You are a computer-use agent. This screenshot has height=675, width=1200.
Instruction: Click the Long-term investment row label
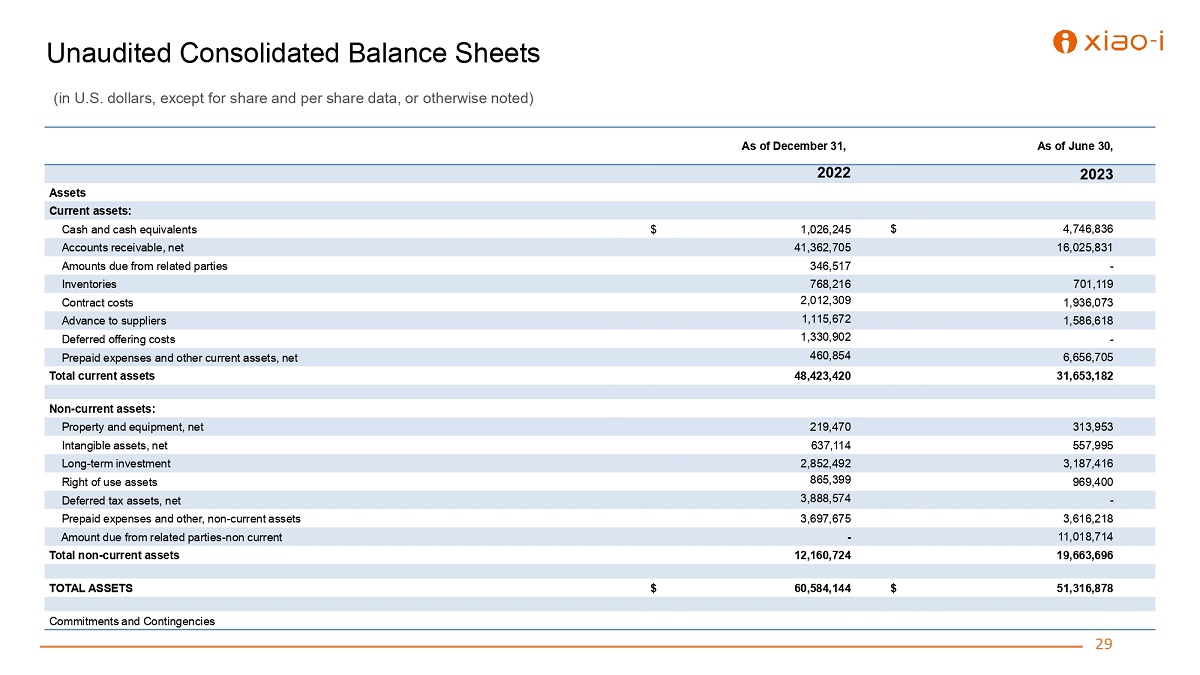coord(116,463)
